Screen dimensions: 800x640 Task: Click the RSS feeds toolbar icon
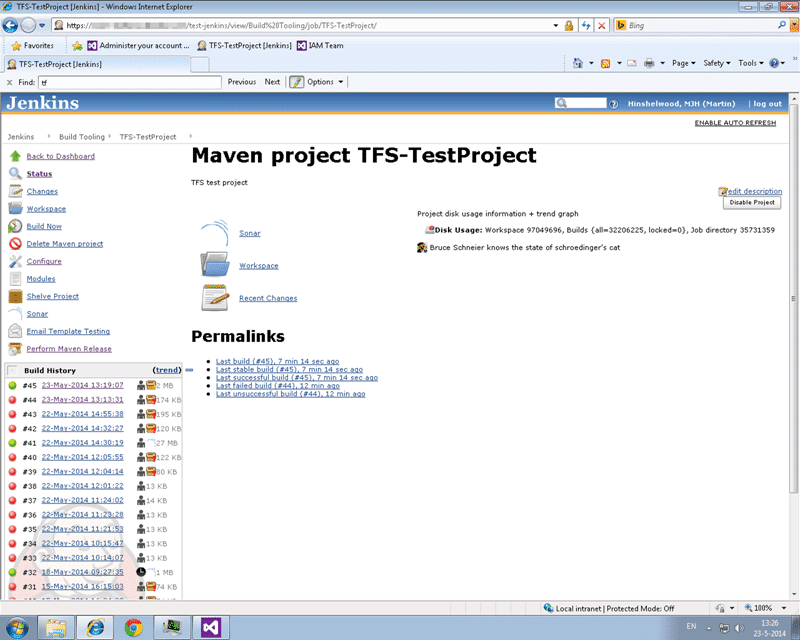point(606,63)
